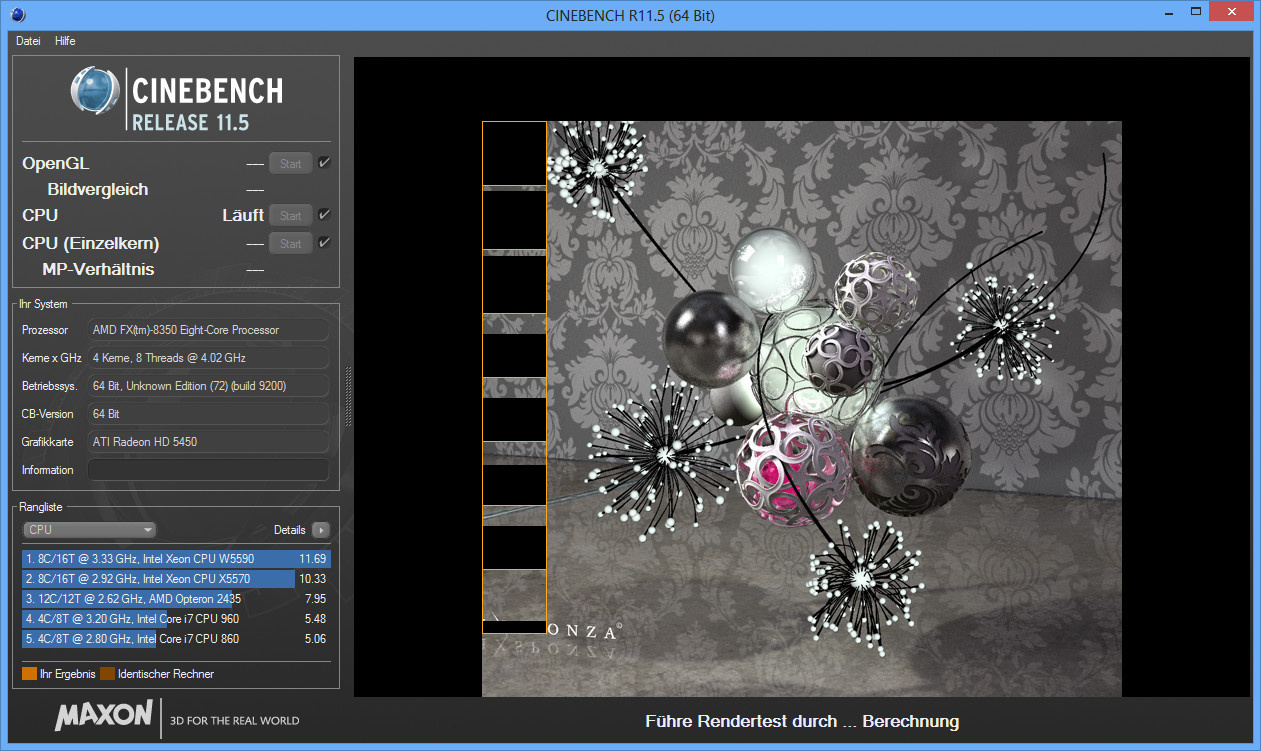Open the Hilfe menu

click(x=65, y=41)
